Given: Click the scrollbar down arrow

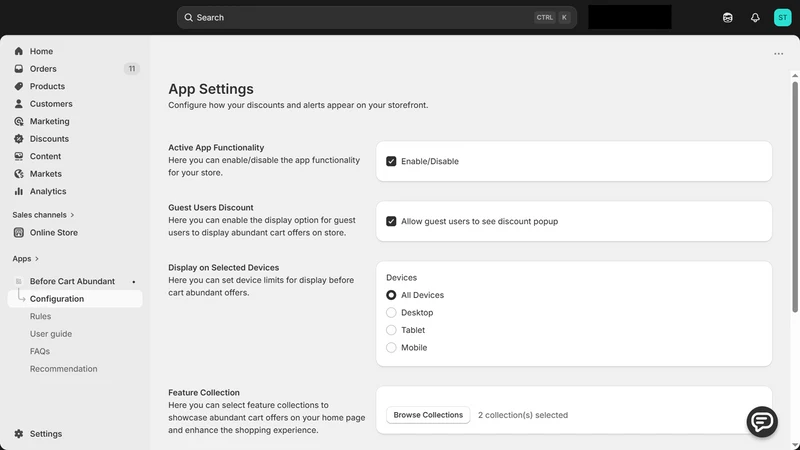Looking at the screenshot, I should coord(795,445).
